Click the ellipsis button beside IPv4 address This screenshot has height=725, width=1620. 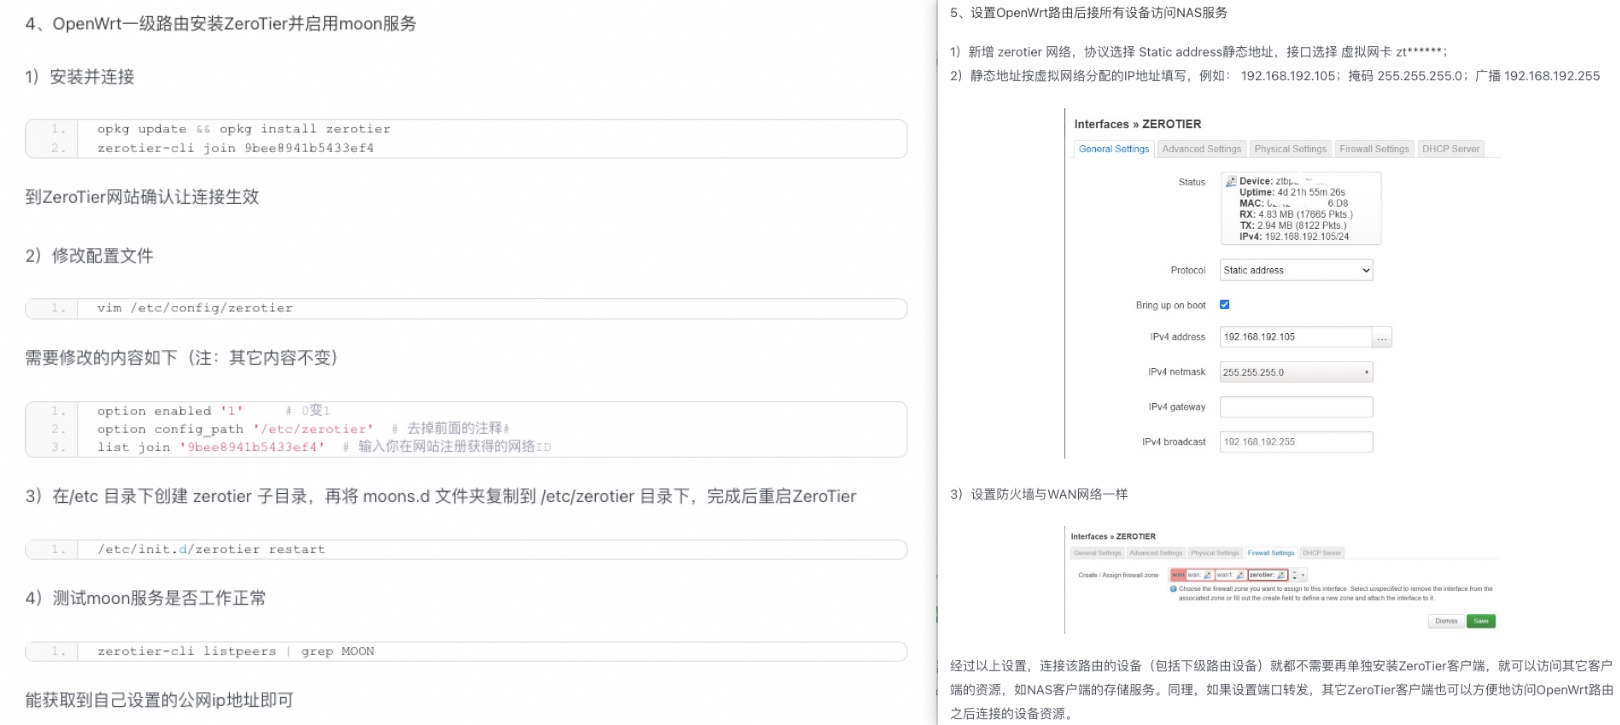[1381, 338]
